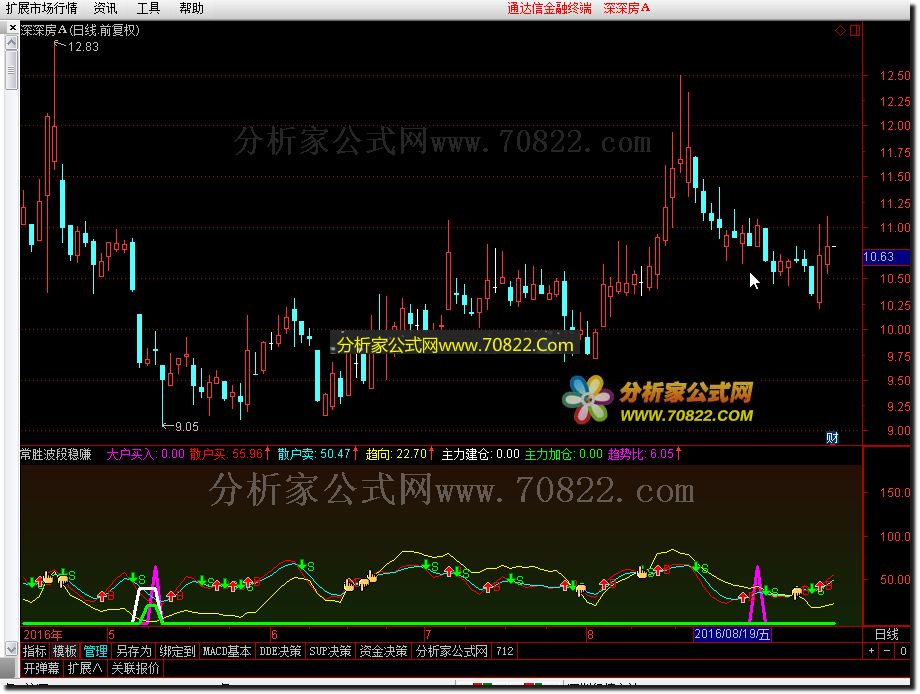Click the blue 财 icon
920x694 pixels.
[x=832, y=438]
